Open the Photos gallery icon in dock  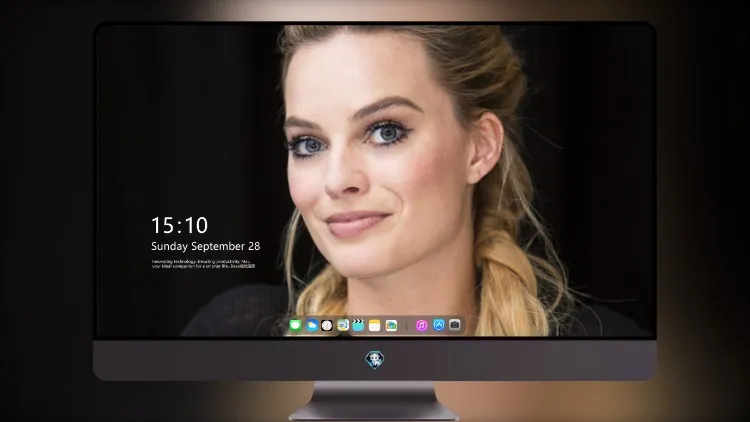391,325
